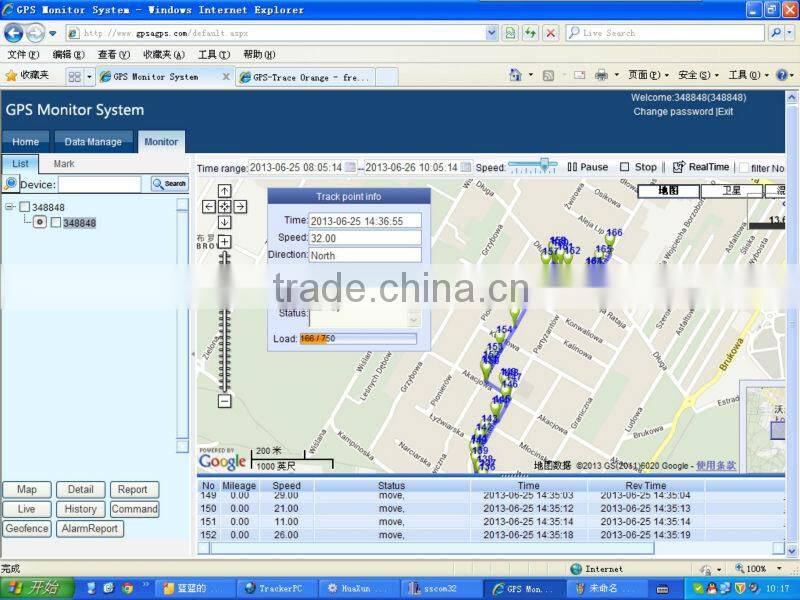Click the Refresh icon in the browser toolbar

[531, 33]
